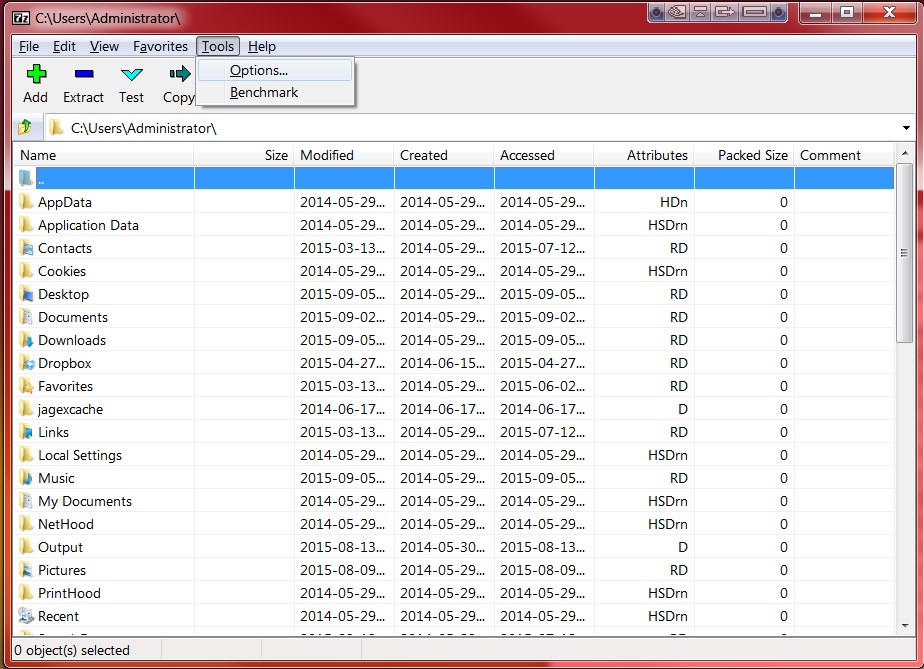The image size is (924, 669).
Task: Click the vertical scrollbar in file list
Action: [x=904, y=400]
